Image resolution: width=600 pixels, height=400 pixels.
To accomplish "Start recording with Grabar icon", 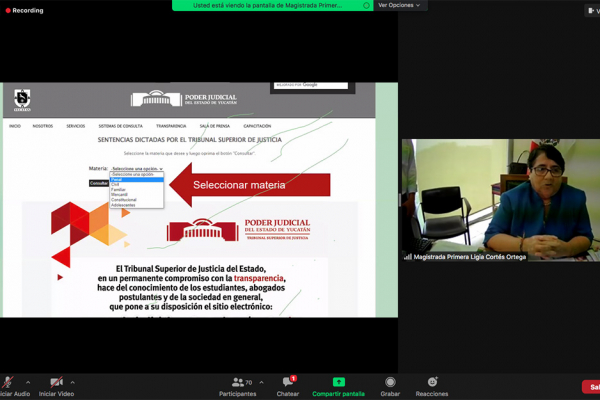I will pyautogui.click(x=390, y=382).
